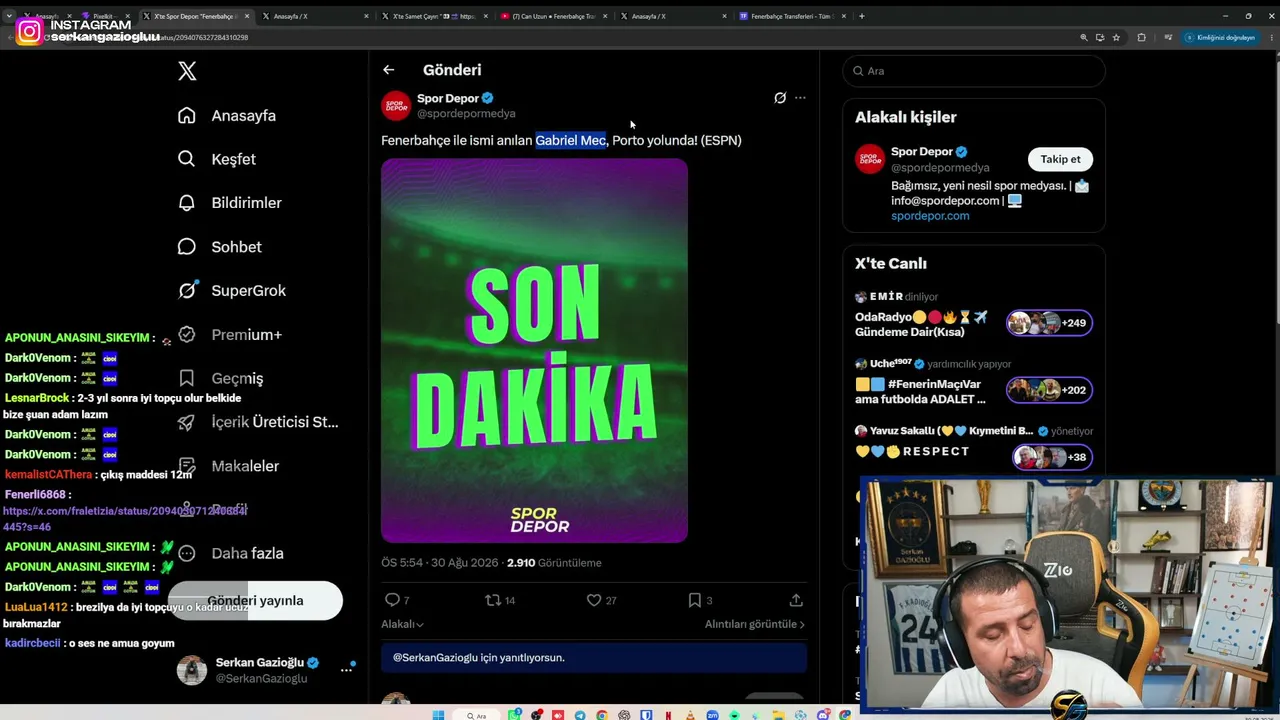
Task: Open Netflix from the taskbar
Action: pyautogui.click(x=668, y=715)
